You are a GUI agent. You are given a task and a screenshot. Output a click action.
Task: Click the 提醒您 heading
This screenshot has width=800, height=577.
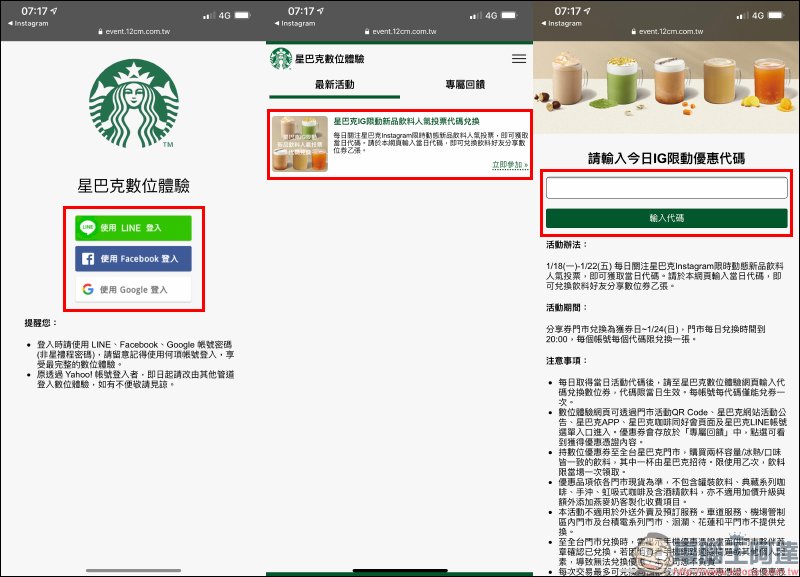pos(41,323)
